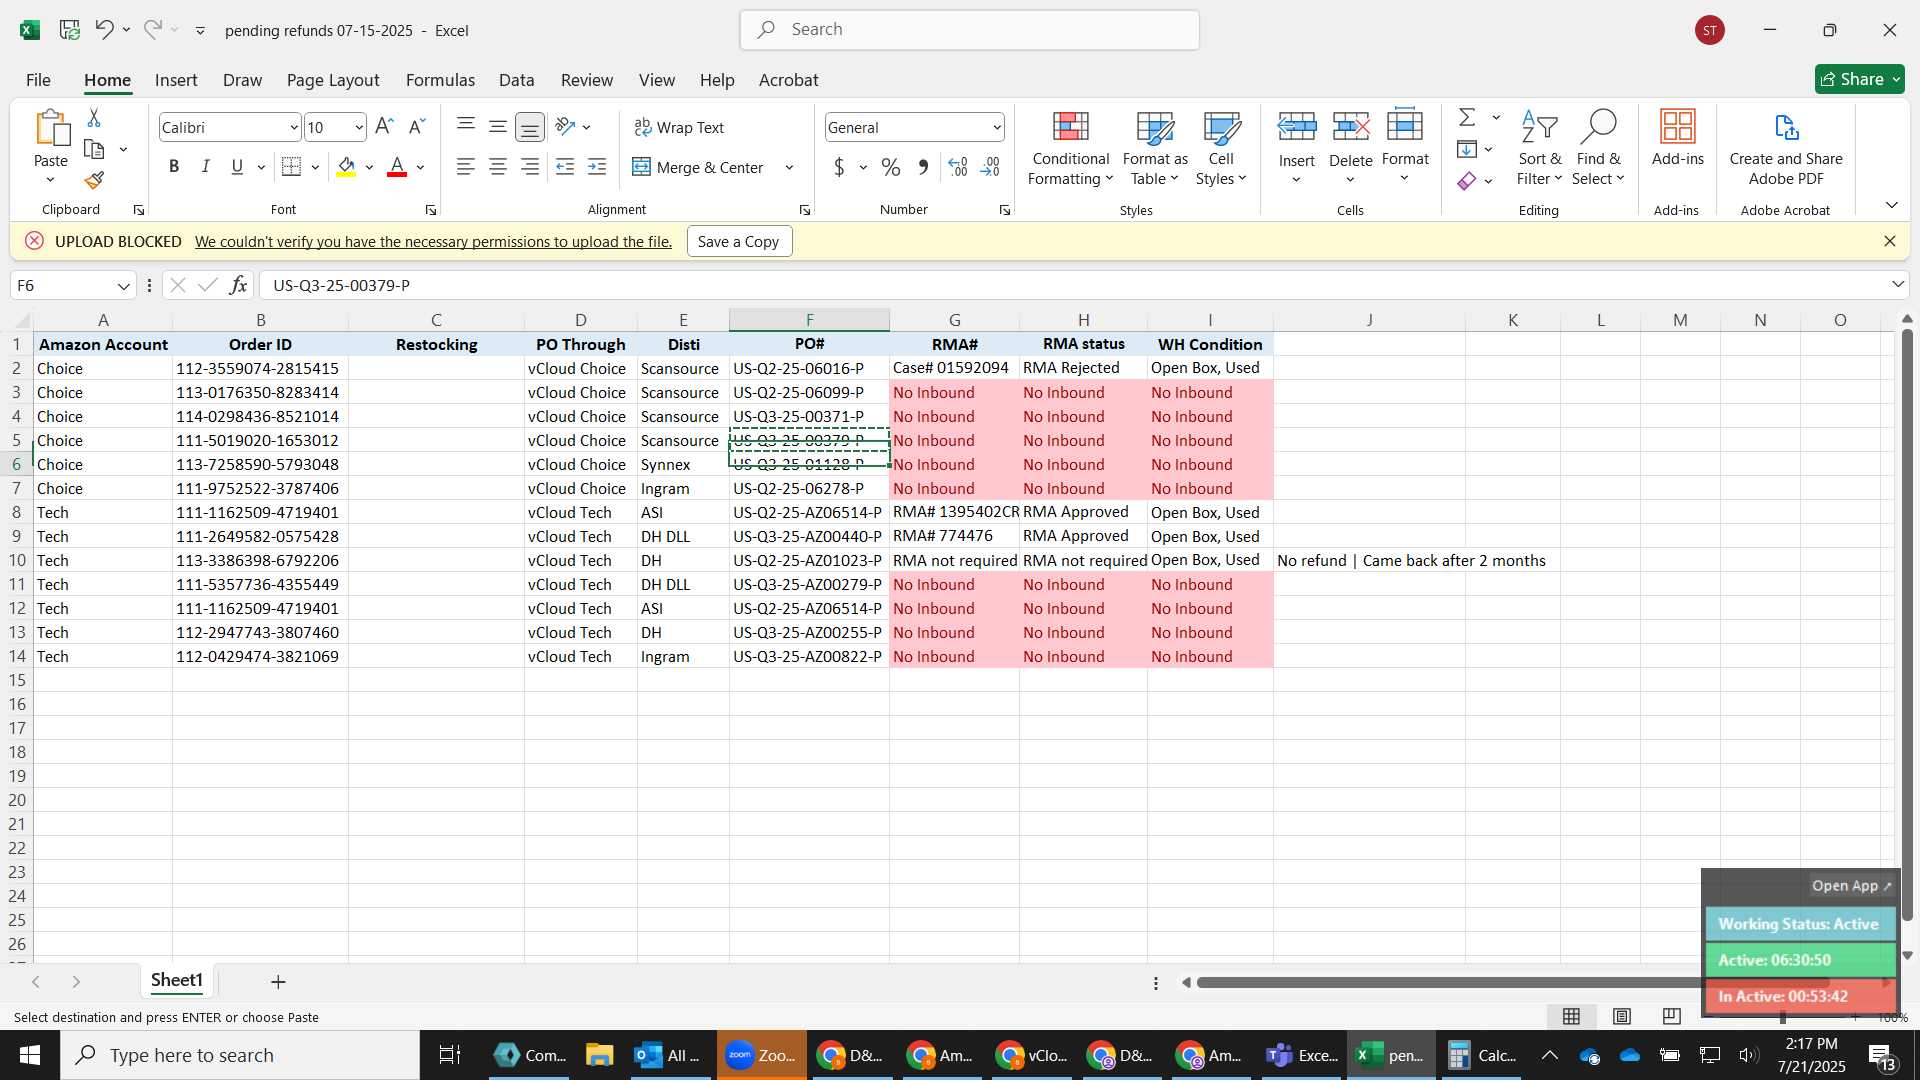1920x1080 pixels.
Task: Open the Name Box dropdown arrow
Action: [x=124, y=286]
